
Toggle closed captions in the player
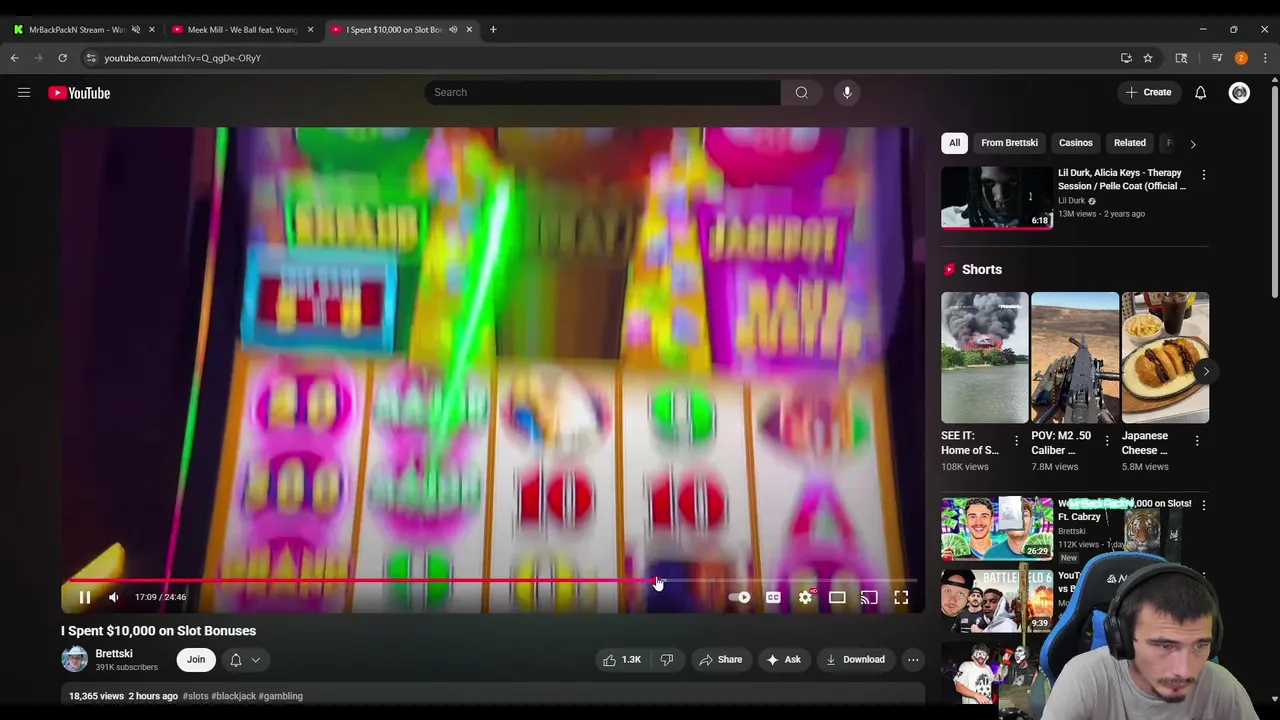[773, 597]
